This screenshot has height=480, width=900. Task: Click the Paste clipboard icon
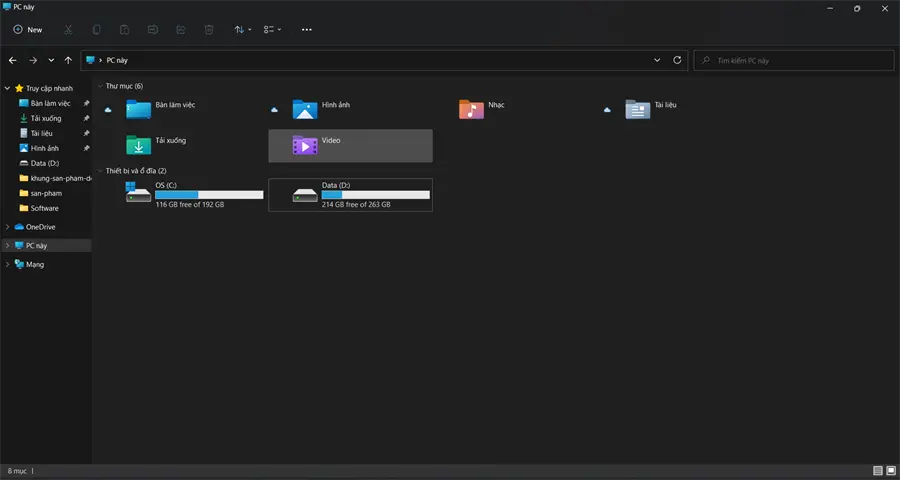pyautogui.click(x=125, y=29)
